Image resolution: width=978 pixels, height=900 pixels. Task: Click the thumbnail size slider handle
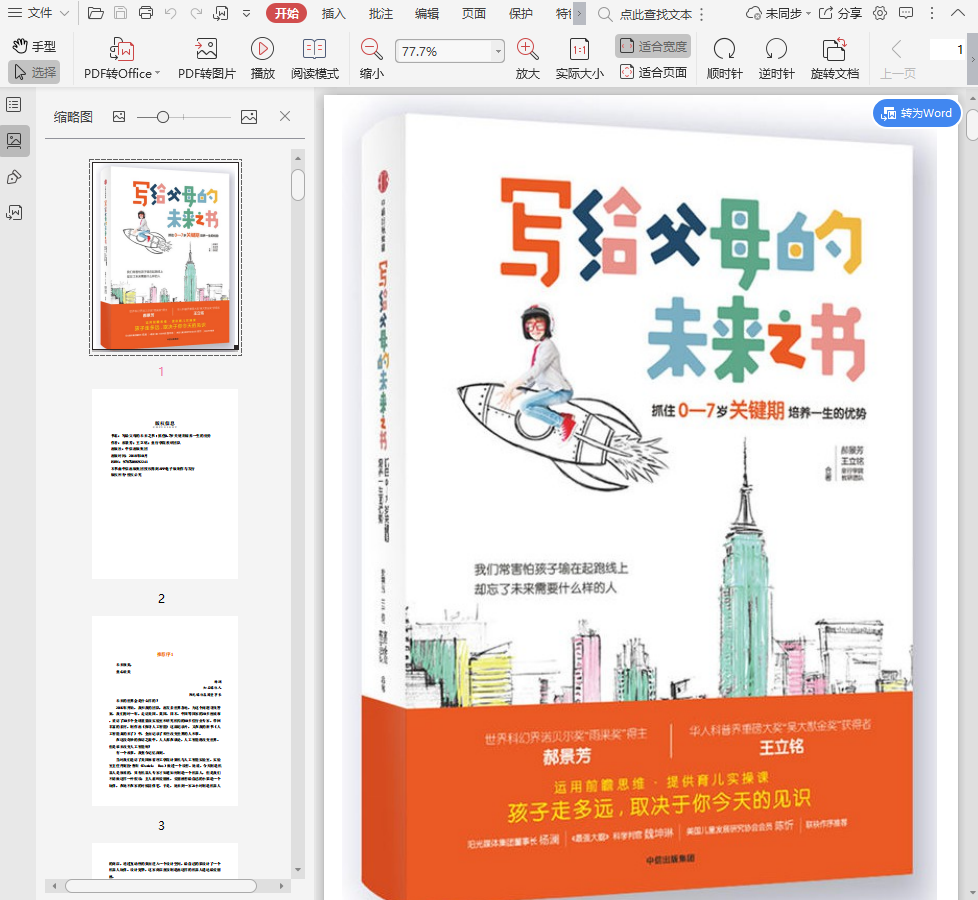(163, 117)
